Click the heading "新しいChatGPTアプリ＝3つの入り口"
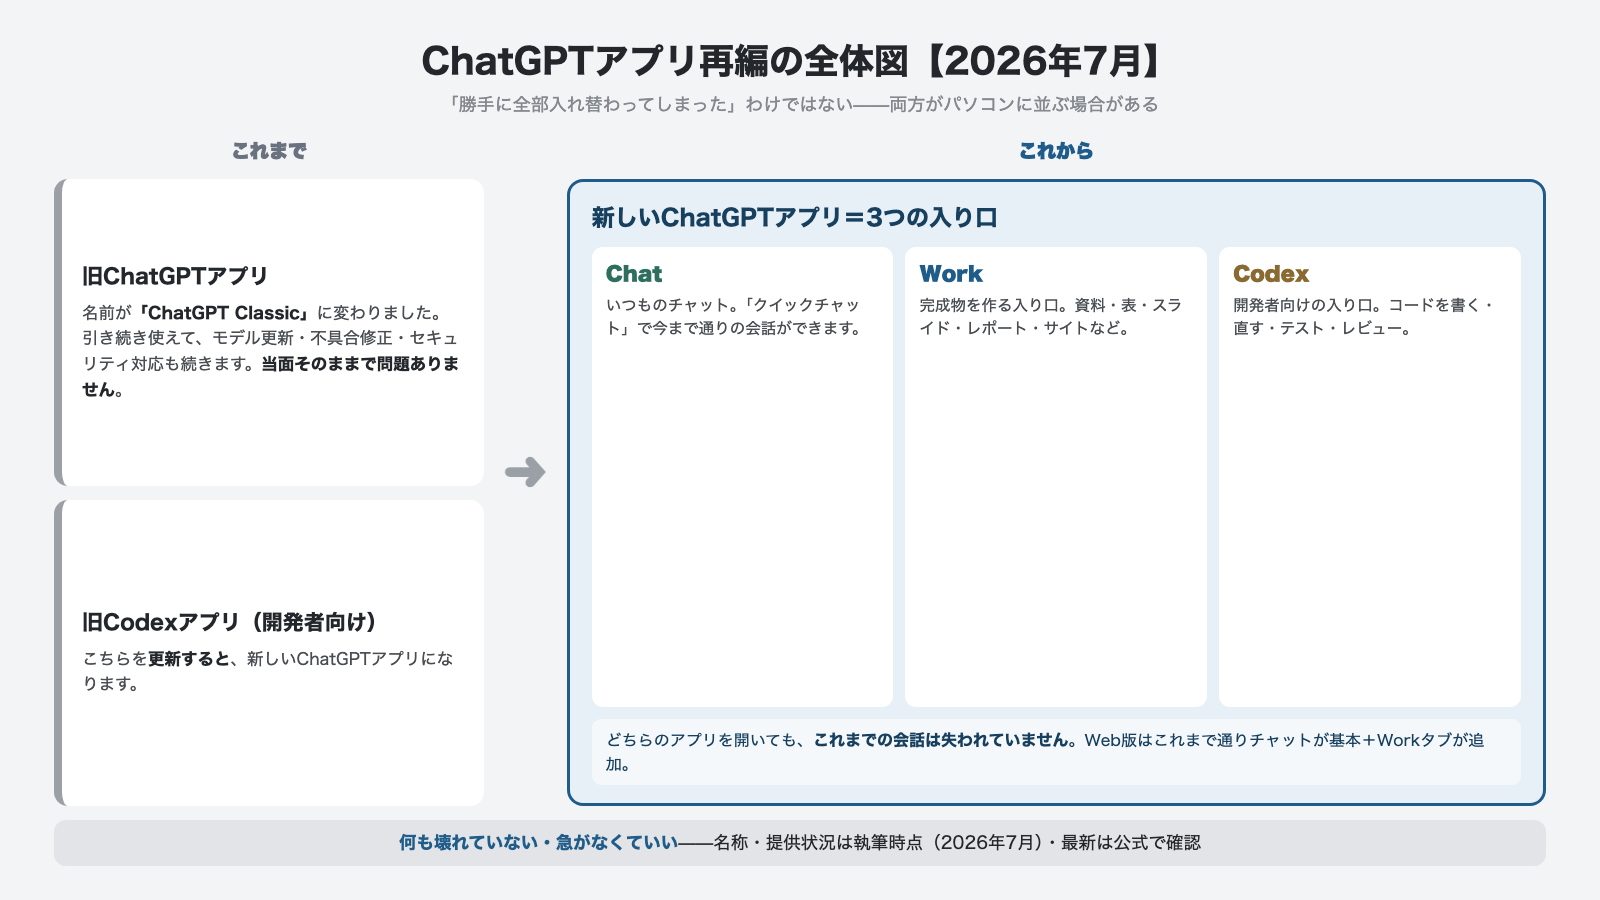Image resolution: width=1600 pixels, height=900 pixels. [795, 218]
